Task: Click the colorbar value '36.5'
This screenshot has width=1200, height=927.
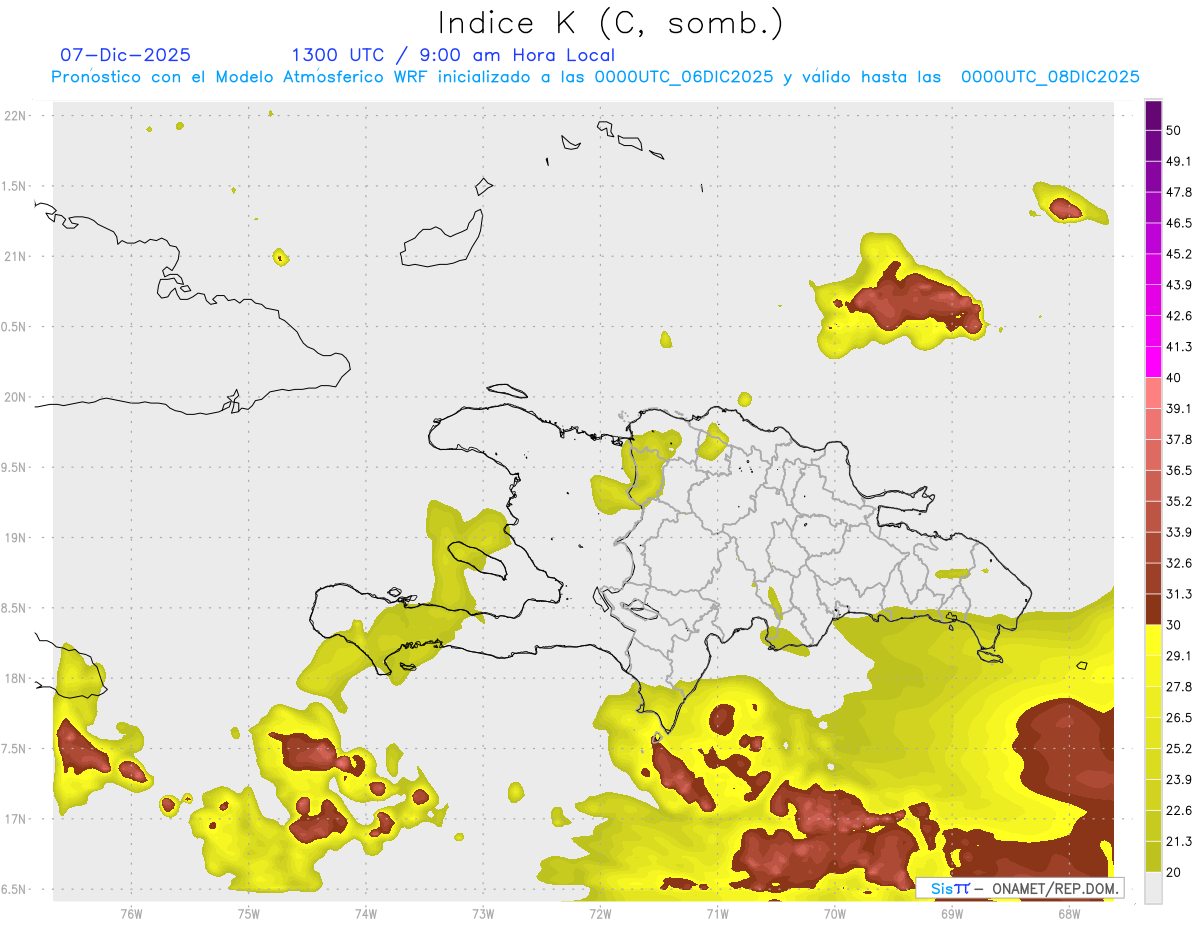Action: click(x=1179, y=470)
